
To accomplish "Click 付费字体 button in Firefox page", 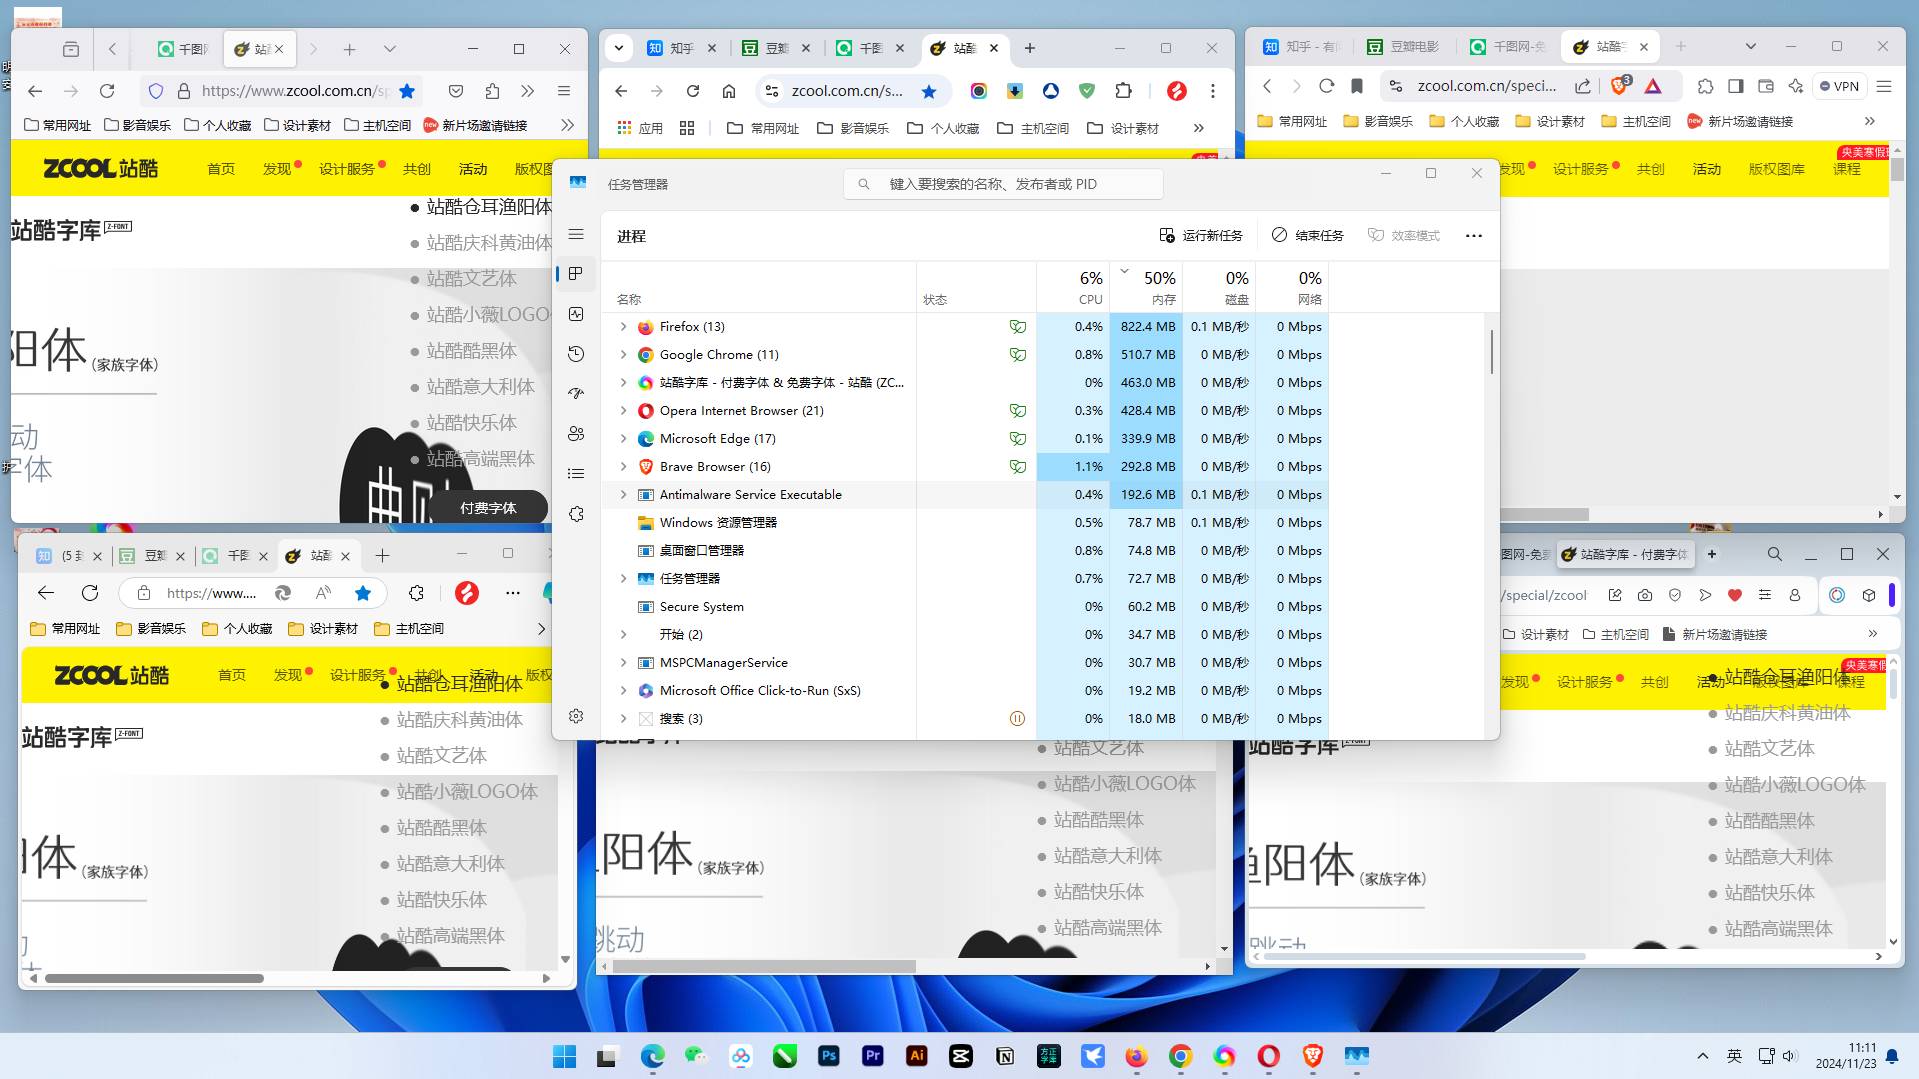I will click(x=488, y=508).
